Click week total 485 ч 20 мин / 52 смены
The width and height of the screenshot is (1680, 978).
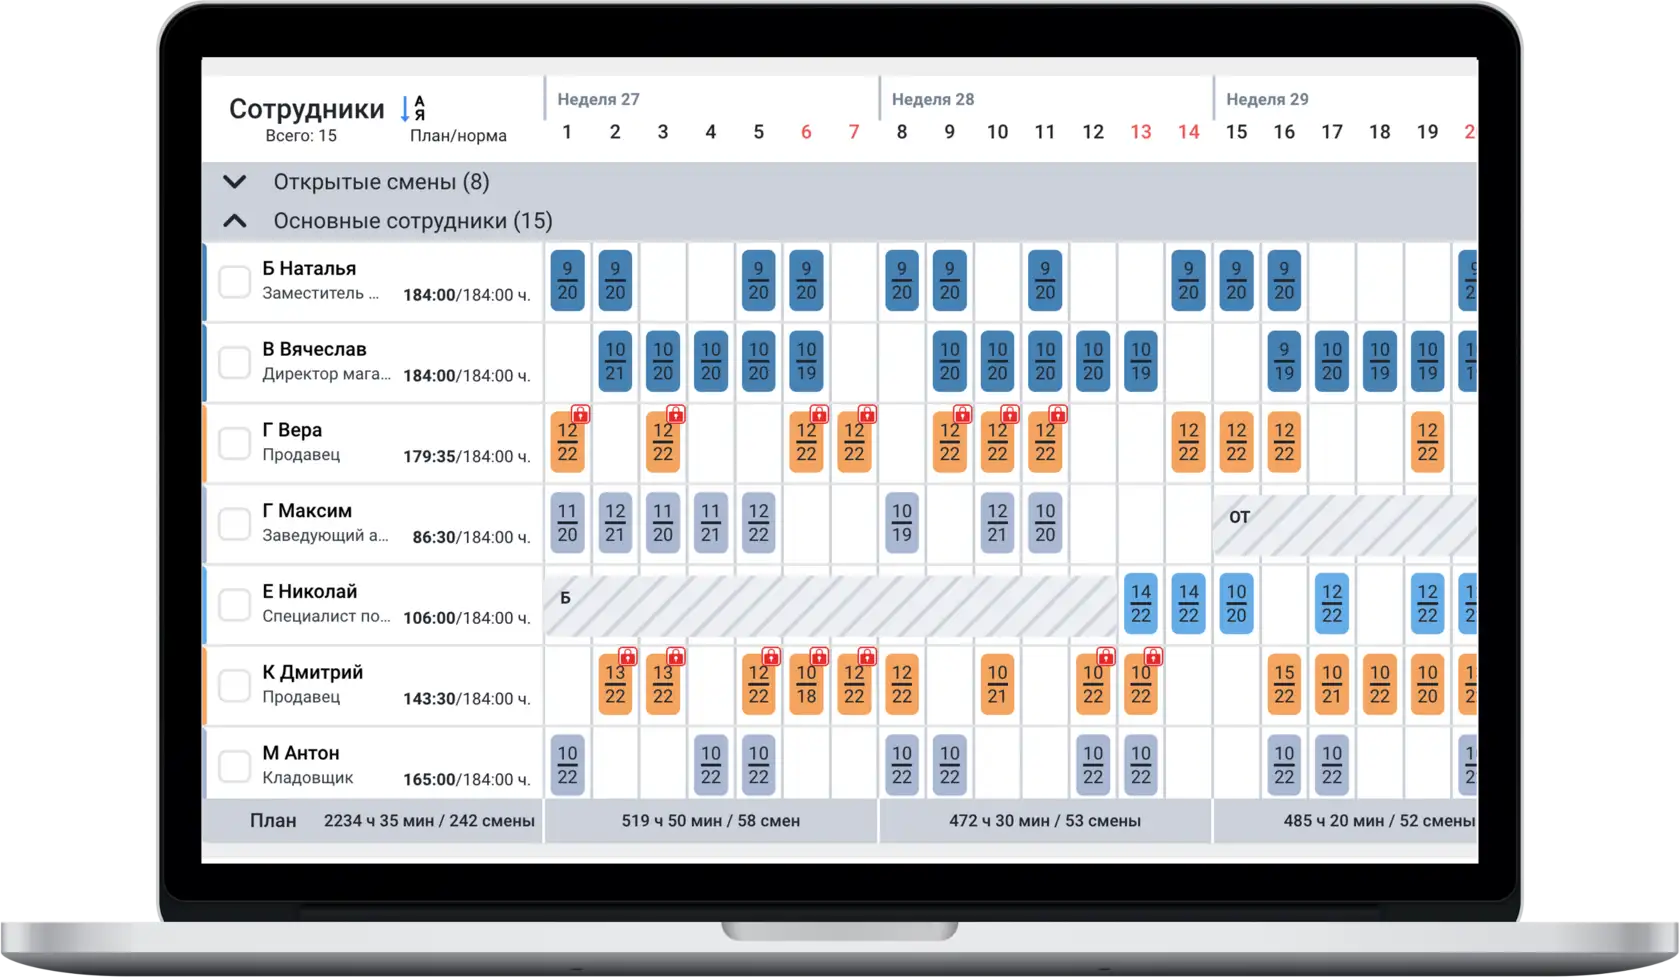coord(1379,821)
